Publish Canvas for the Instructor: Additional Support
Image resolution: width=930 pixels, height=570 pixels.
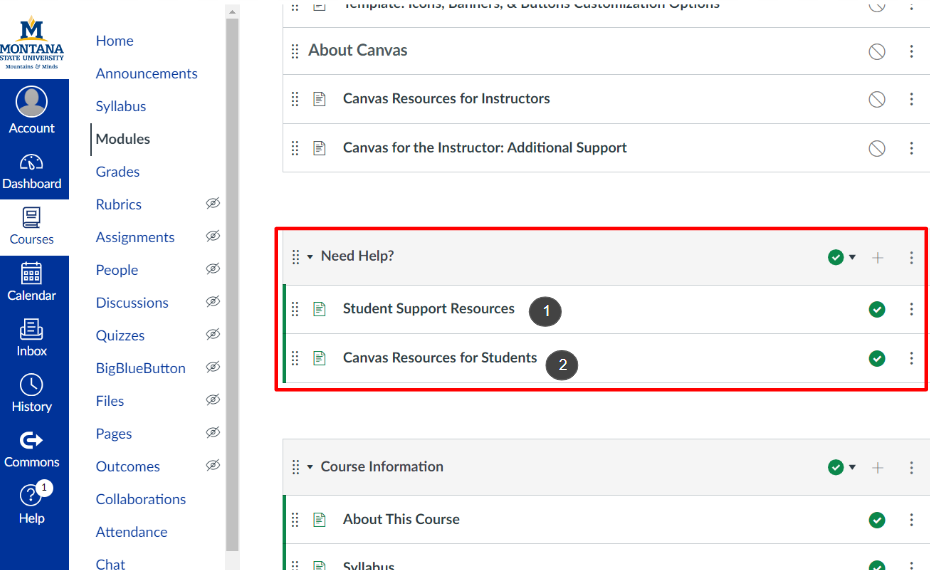[x=877, y=148]
